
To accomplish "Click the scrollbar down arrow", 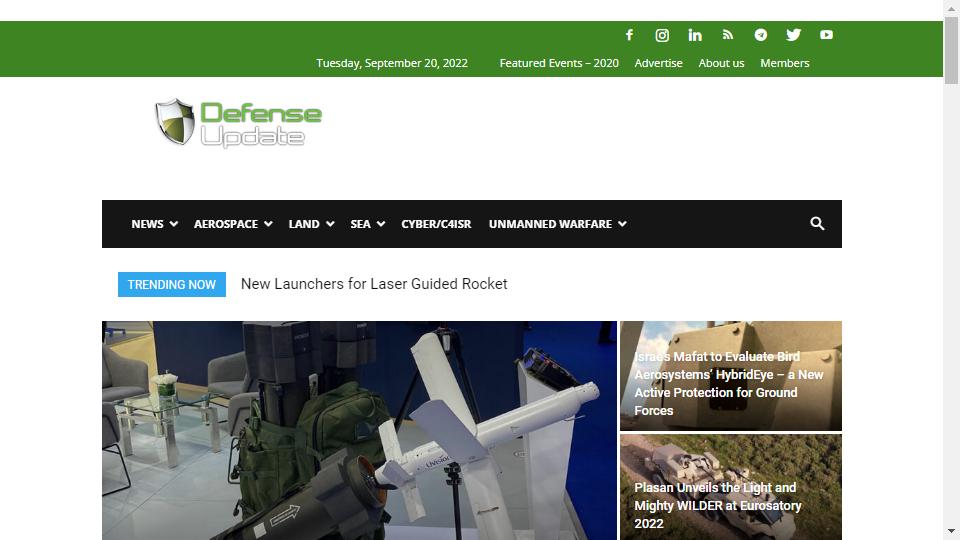I will 951,531.
